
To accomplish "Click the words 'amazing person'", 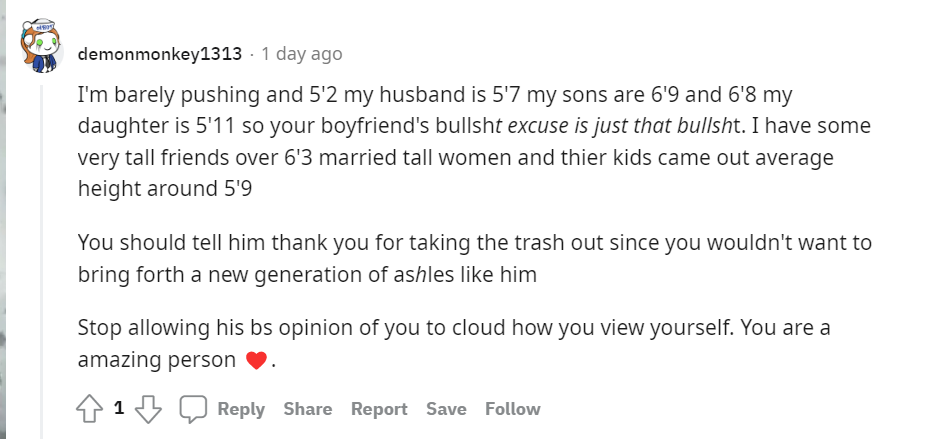I will [157, 361].
